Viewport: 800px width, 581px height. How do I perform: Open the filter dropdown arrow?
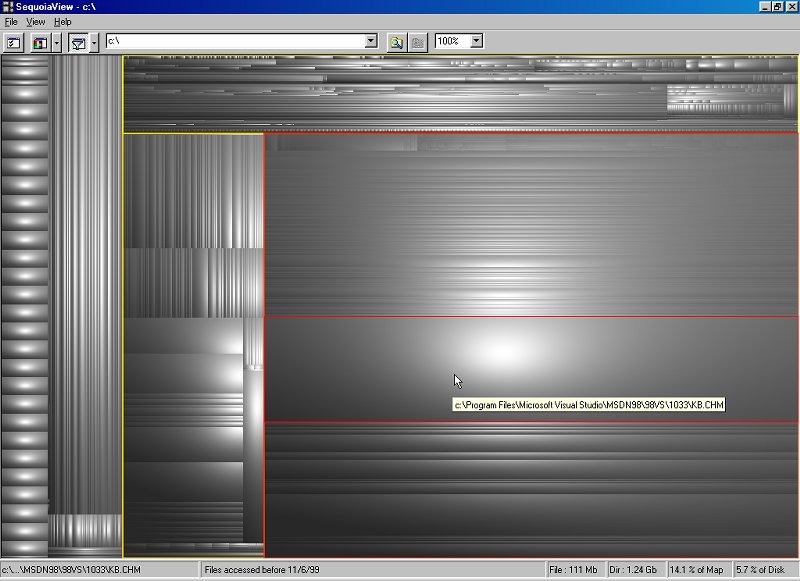(x=94, y=42)
